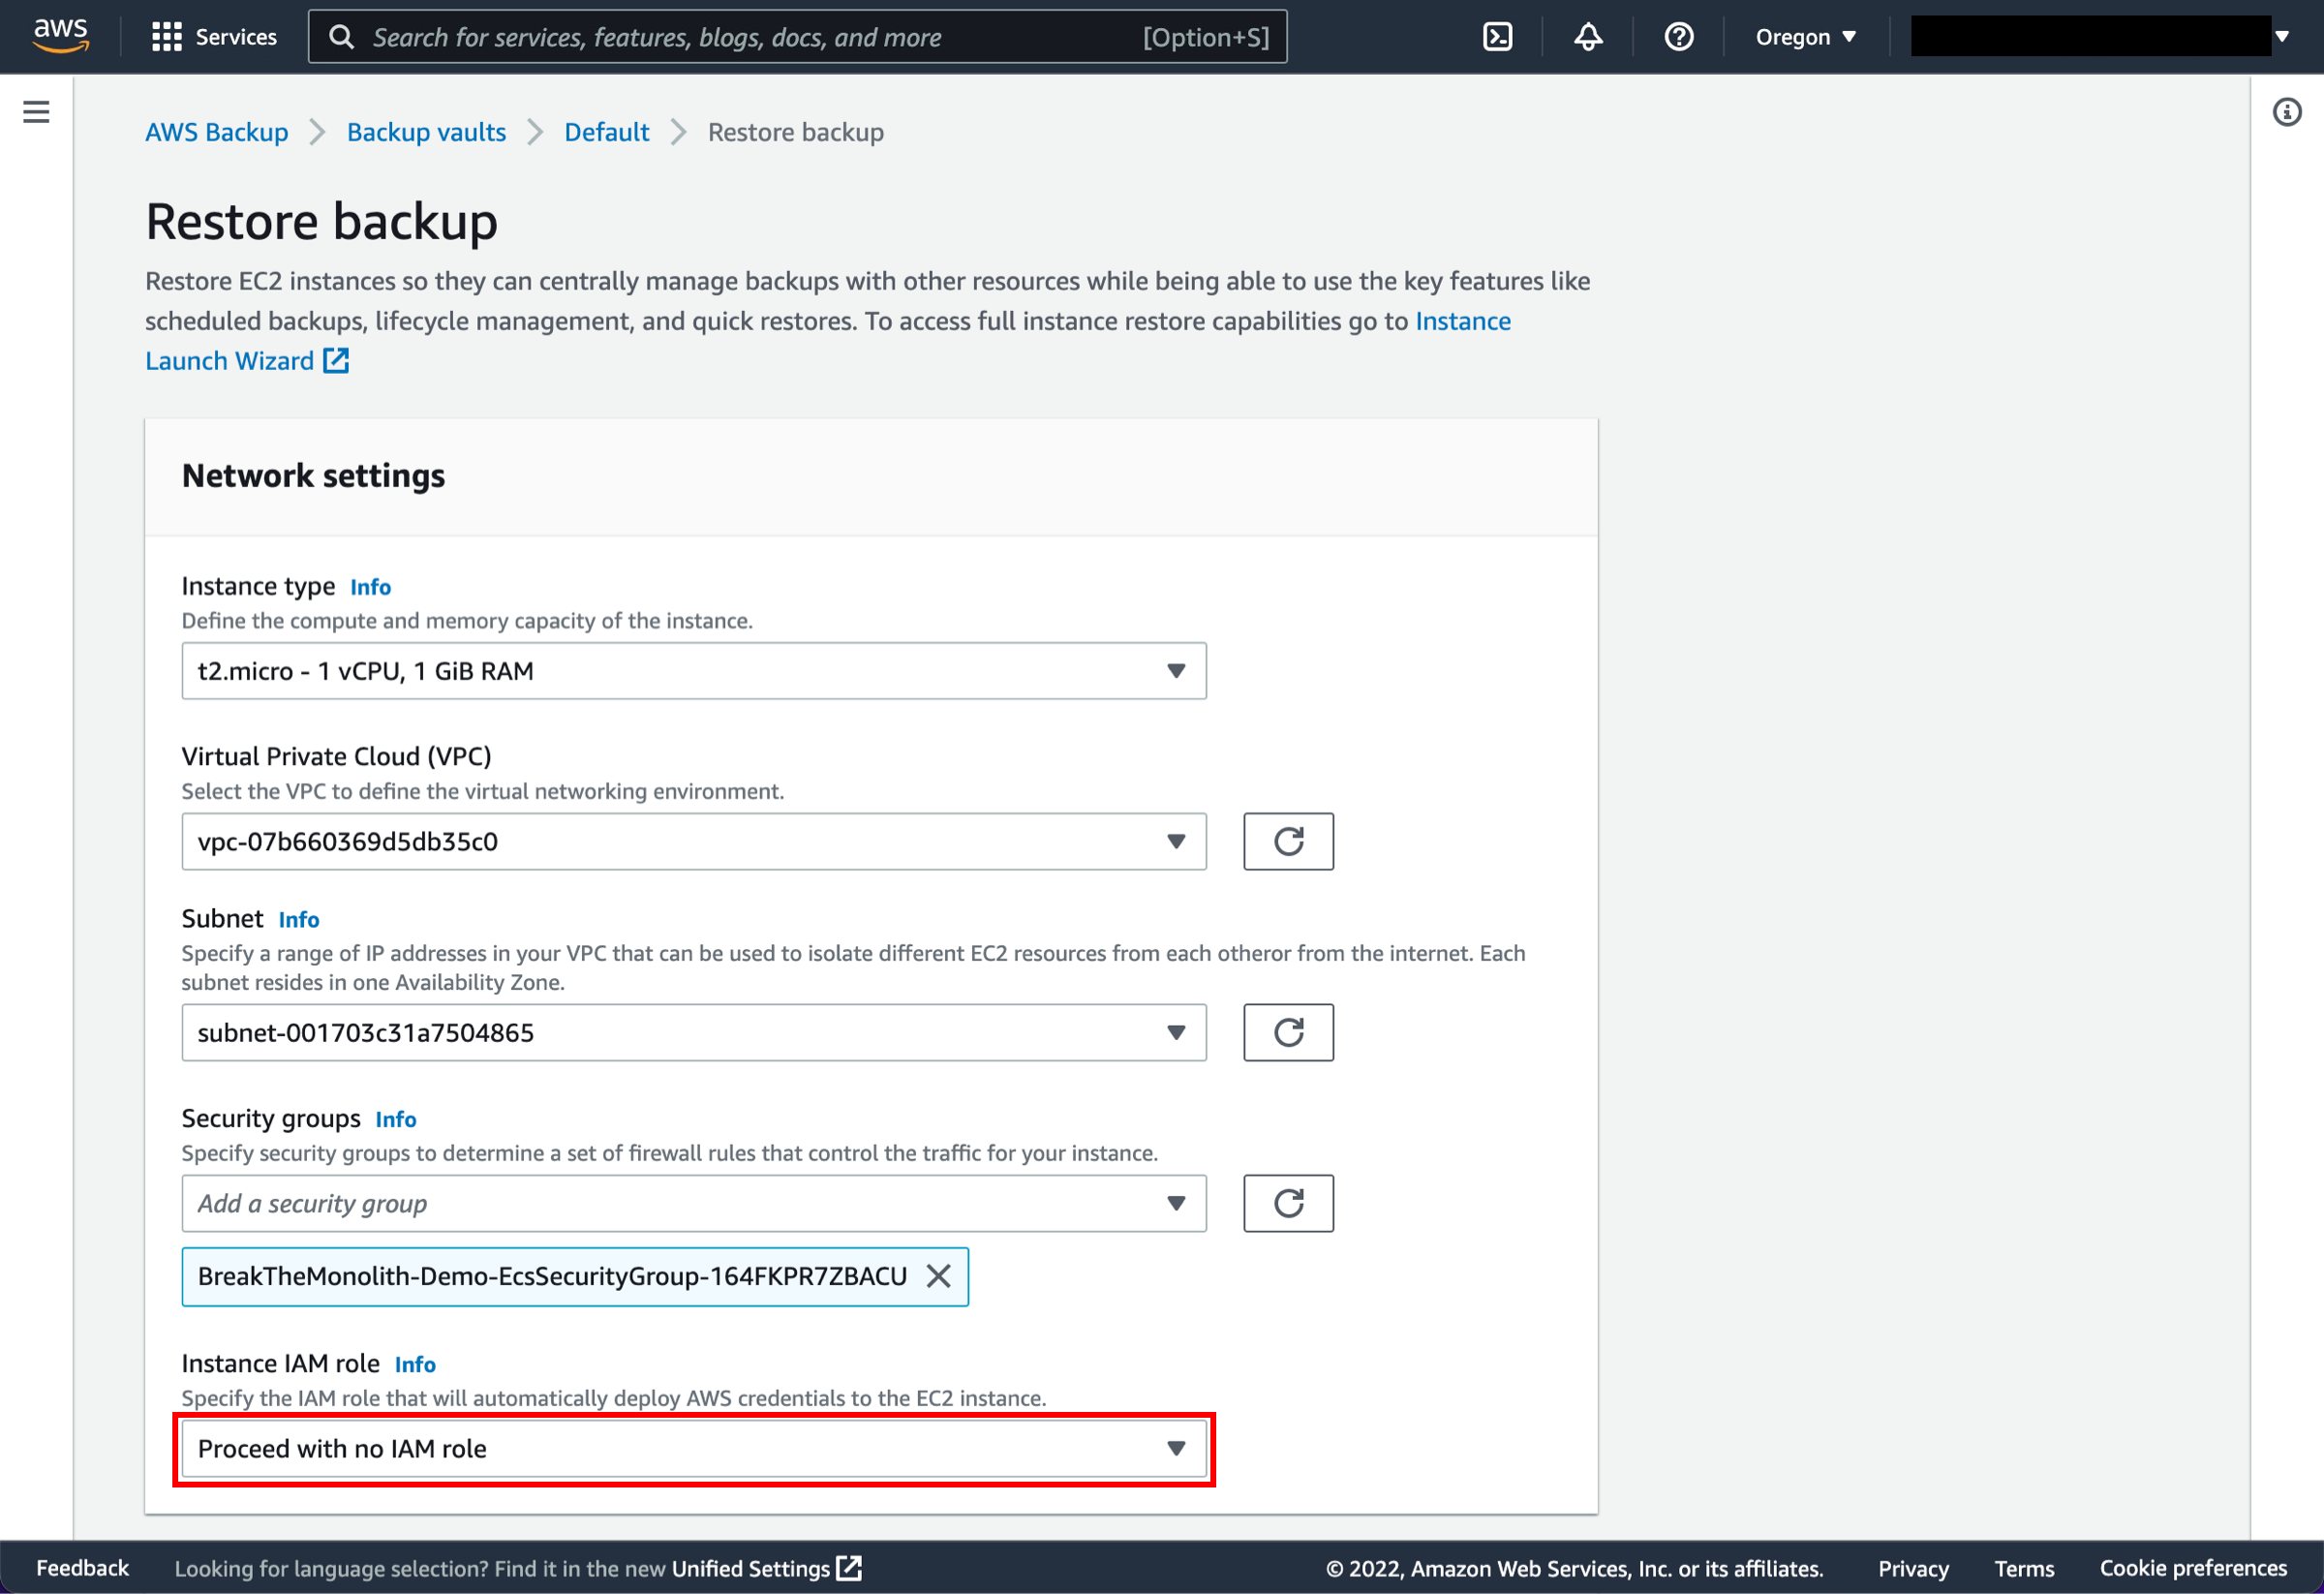This screenshot has height=1594, width=2324.
Task: Go to Default vault breadcrumb
Action: [606, 132]
